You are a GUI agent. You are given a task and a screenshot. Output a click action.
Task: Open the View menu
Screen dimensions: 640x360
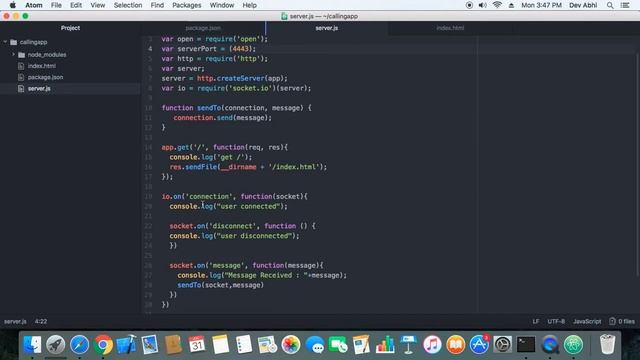pyautogui.click(x=98, y=5)
